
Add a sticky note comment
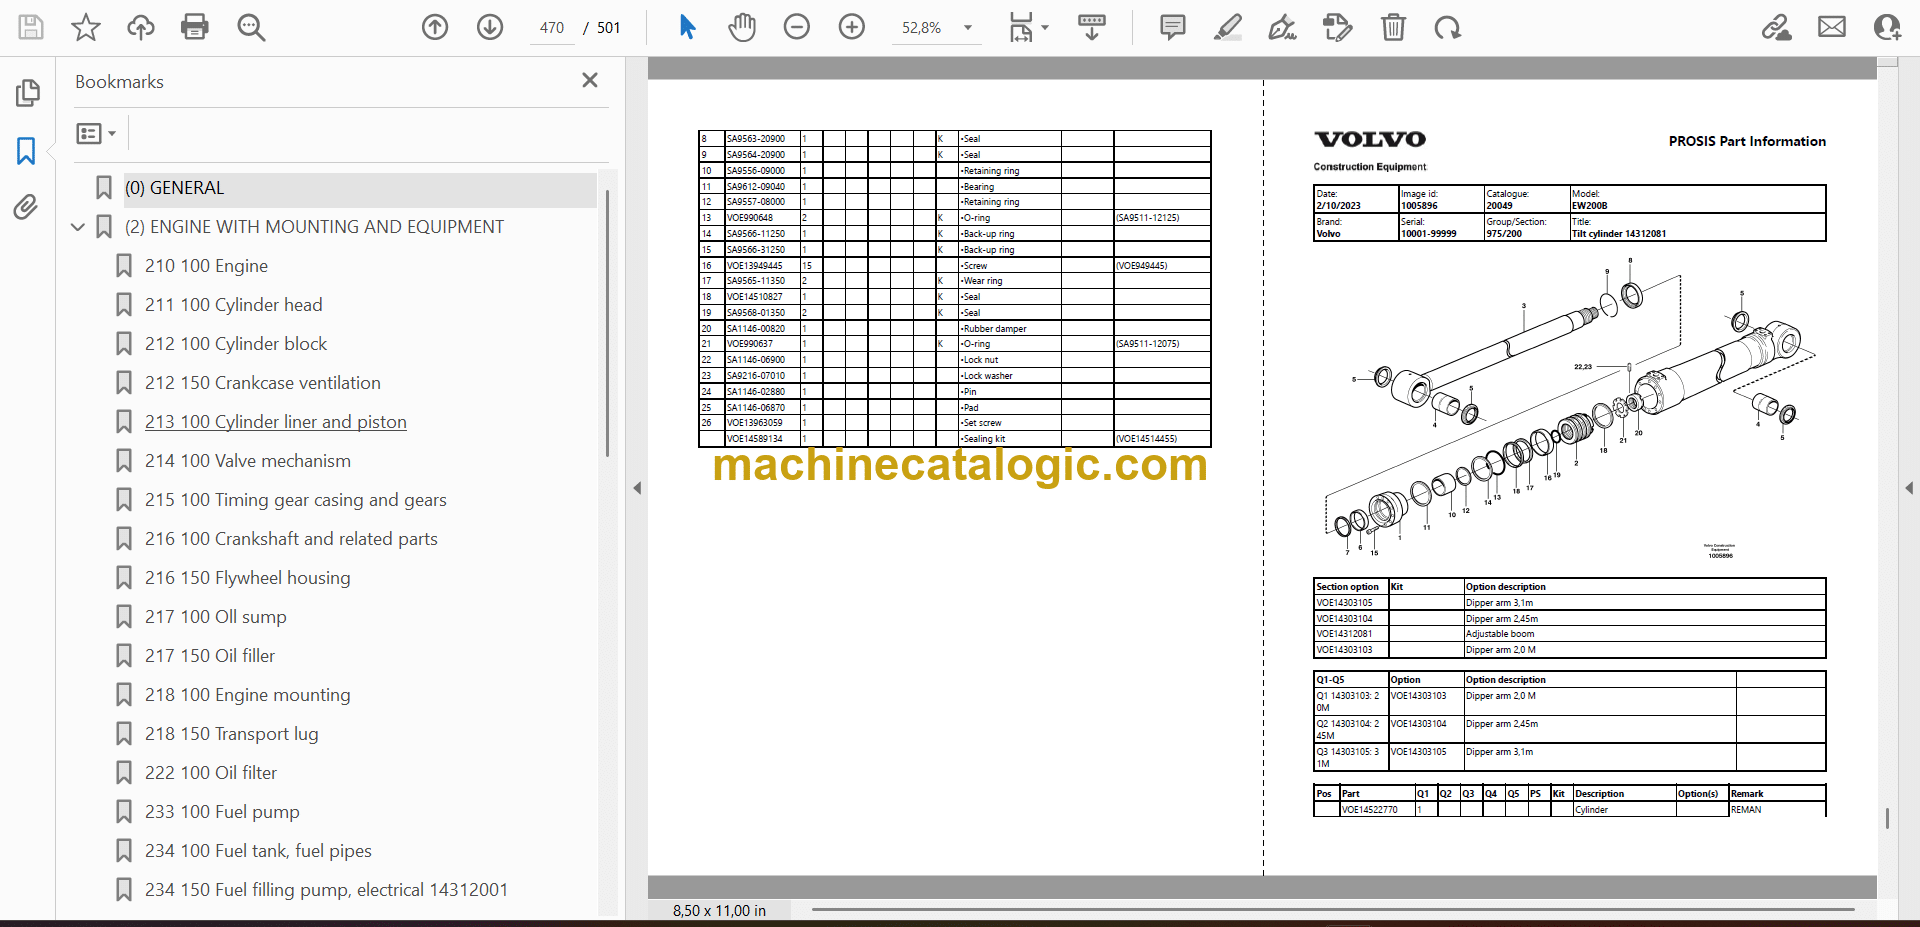coord(1173,27)
